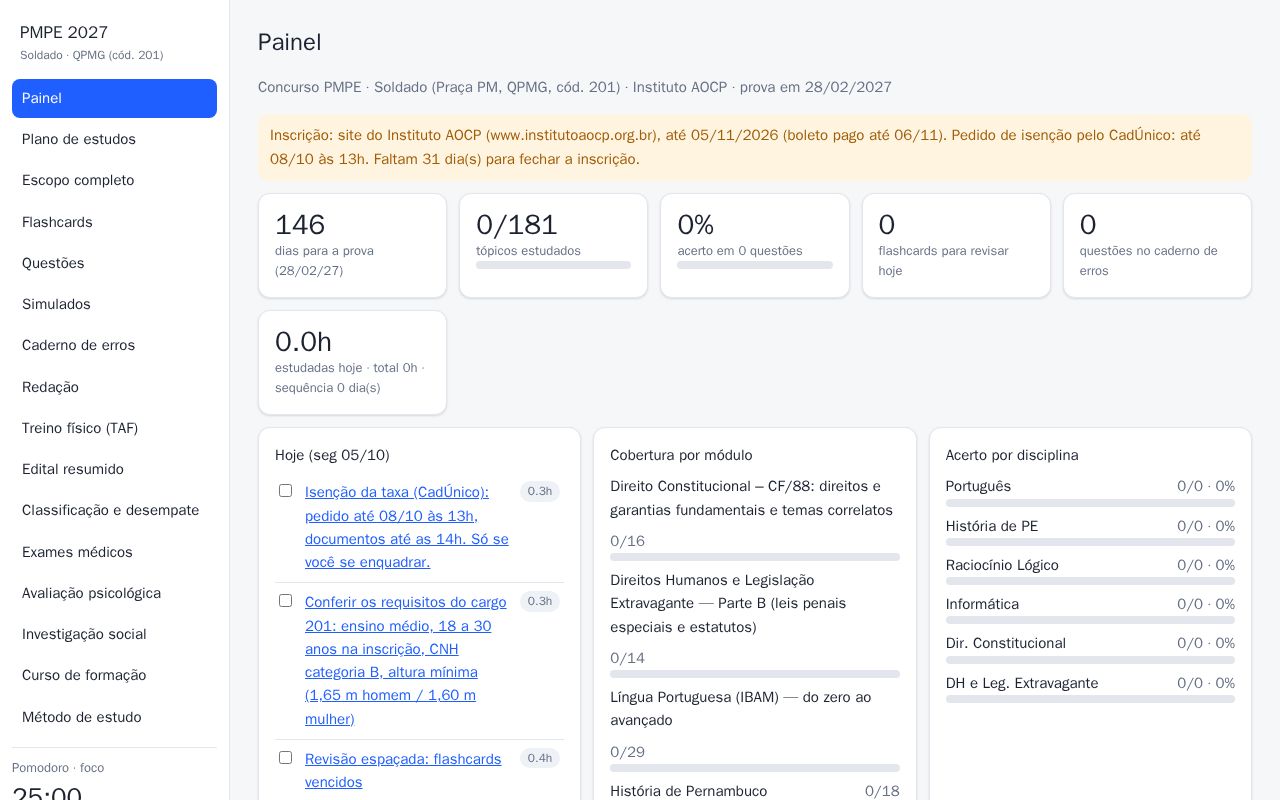
Task: Open Classificação e desempate
Action: coord(114,510)
